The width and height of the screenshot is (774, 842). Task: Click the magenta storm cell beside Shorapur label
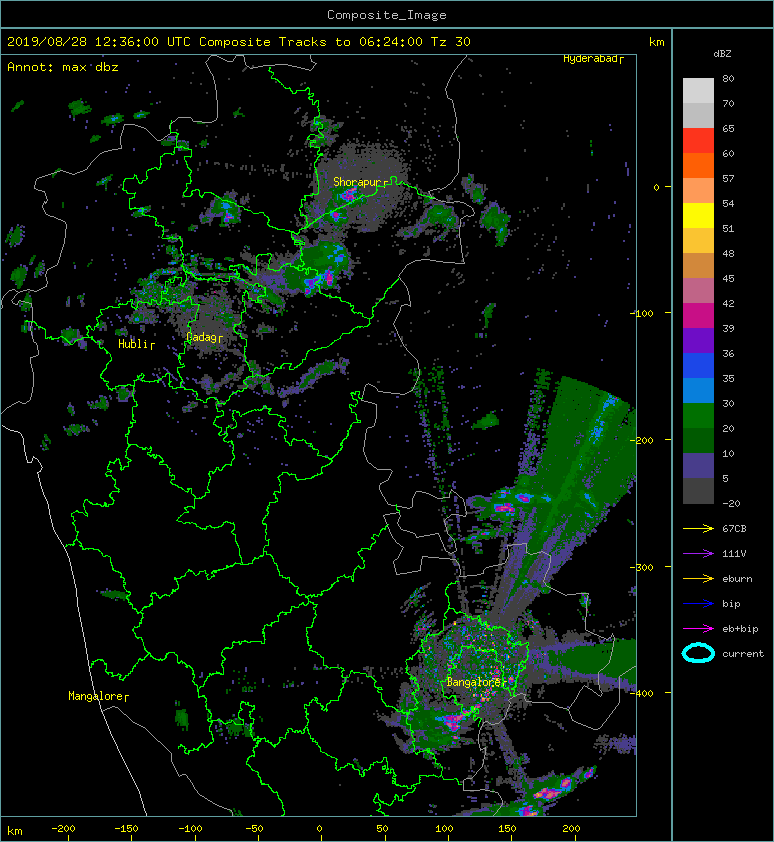348,194
